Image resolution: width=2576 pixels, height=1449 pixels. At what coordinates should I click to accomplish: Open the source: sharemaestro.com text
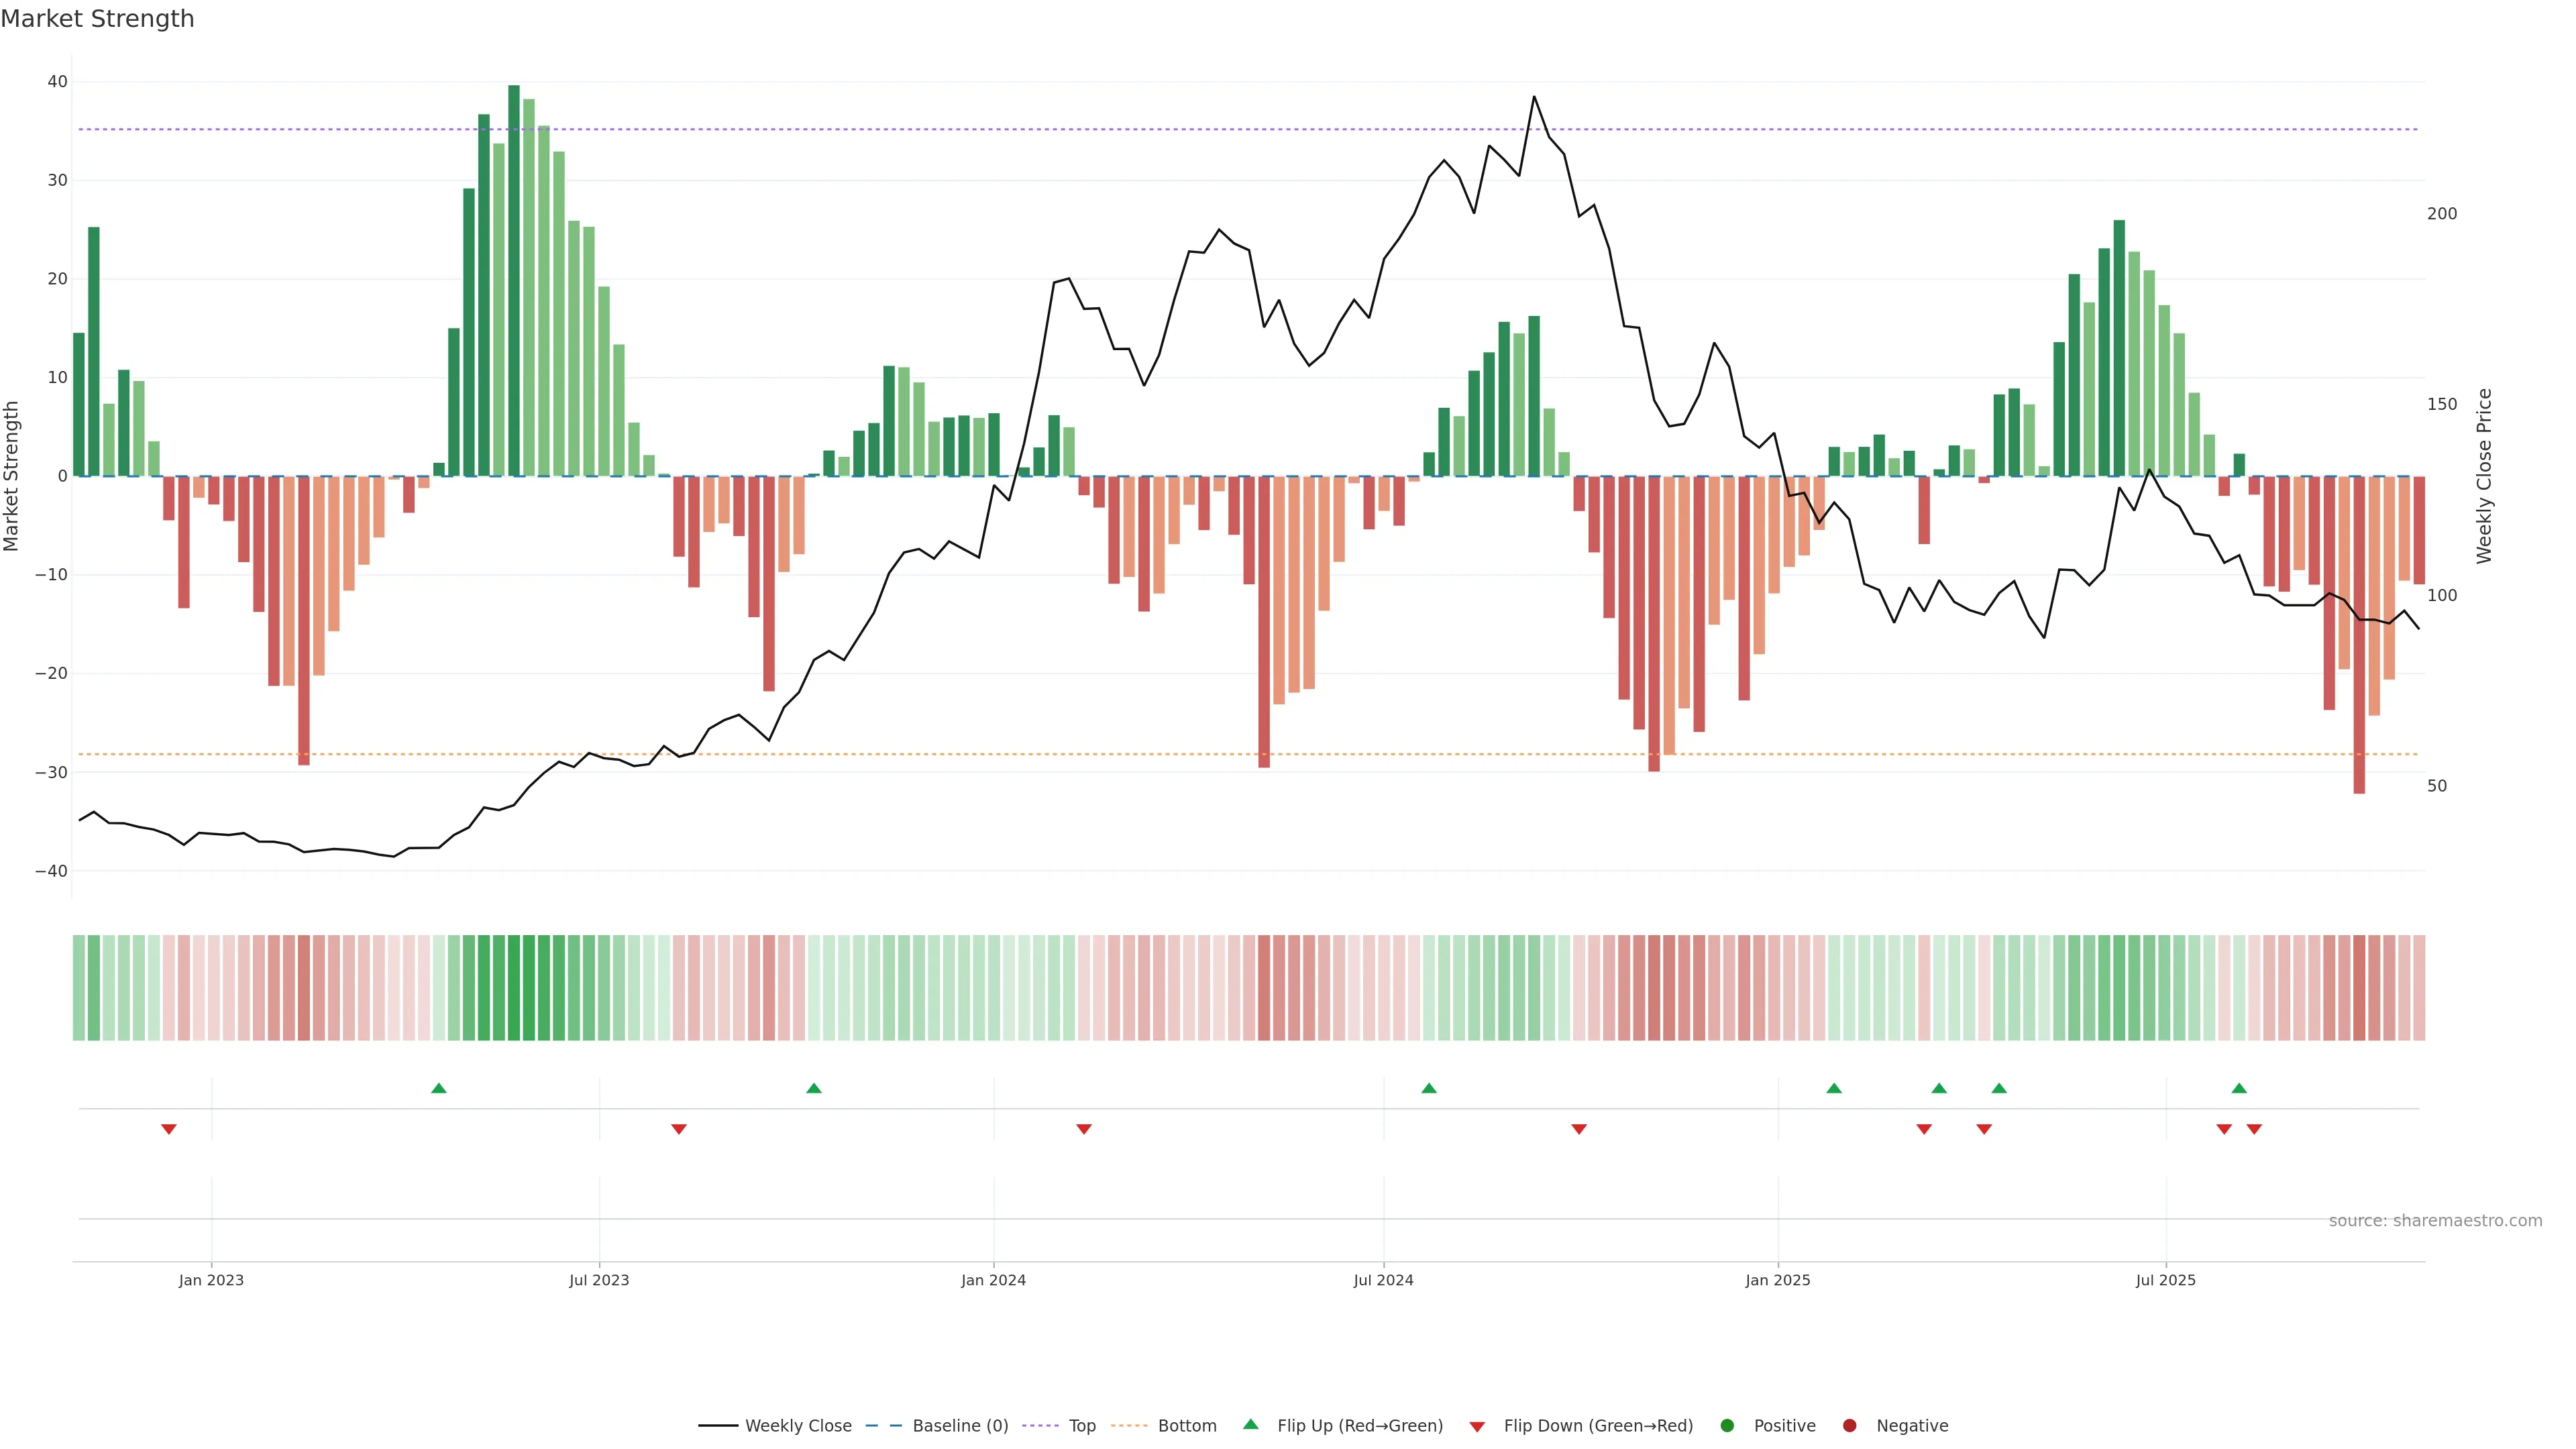(2435, 1221)
